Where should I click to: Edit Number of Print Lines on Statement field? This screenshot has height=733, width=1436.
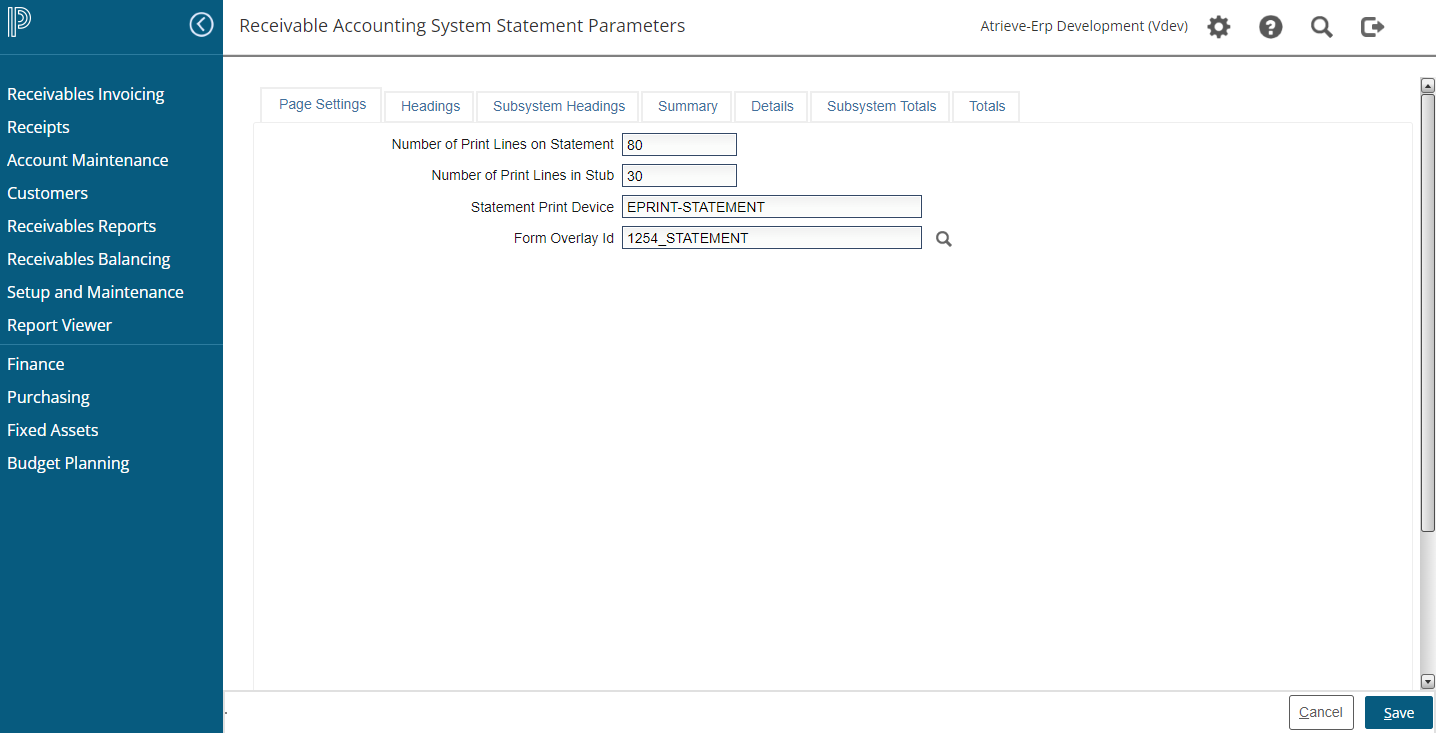coord(678,145)
